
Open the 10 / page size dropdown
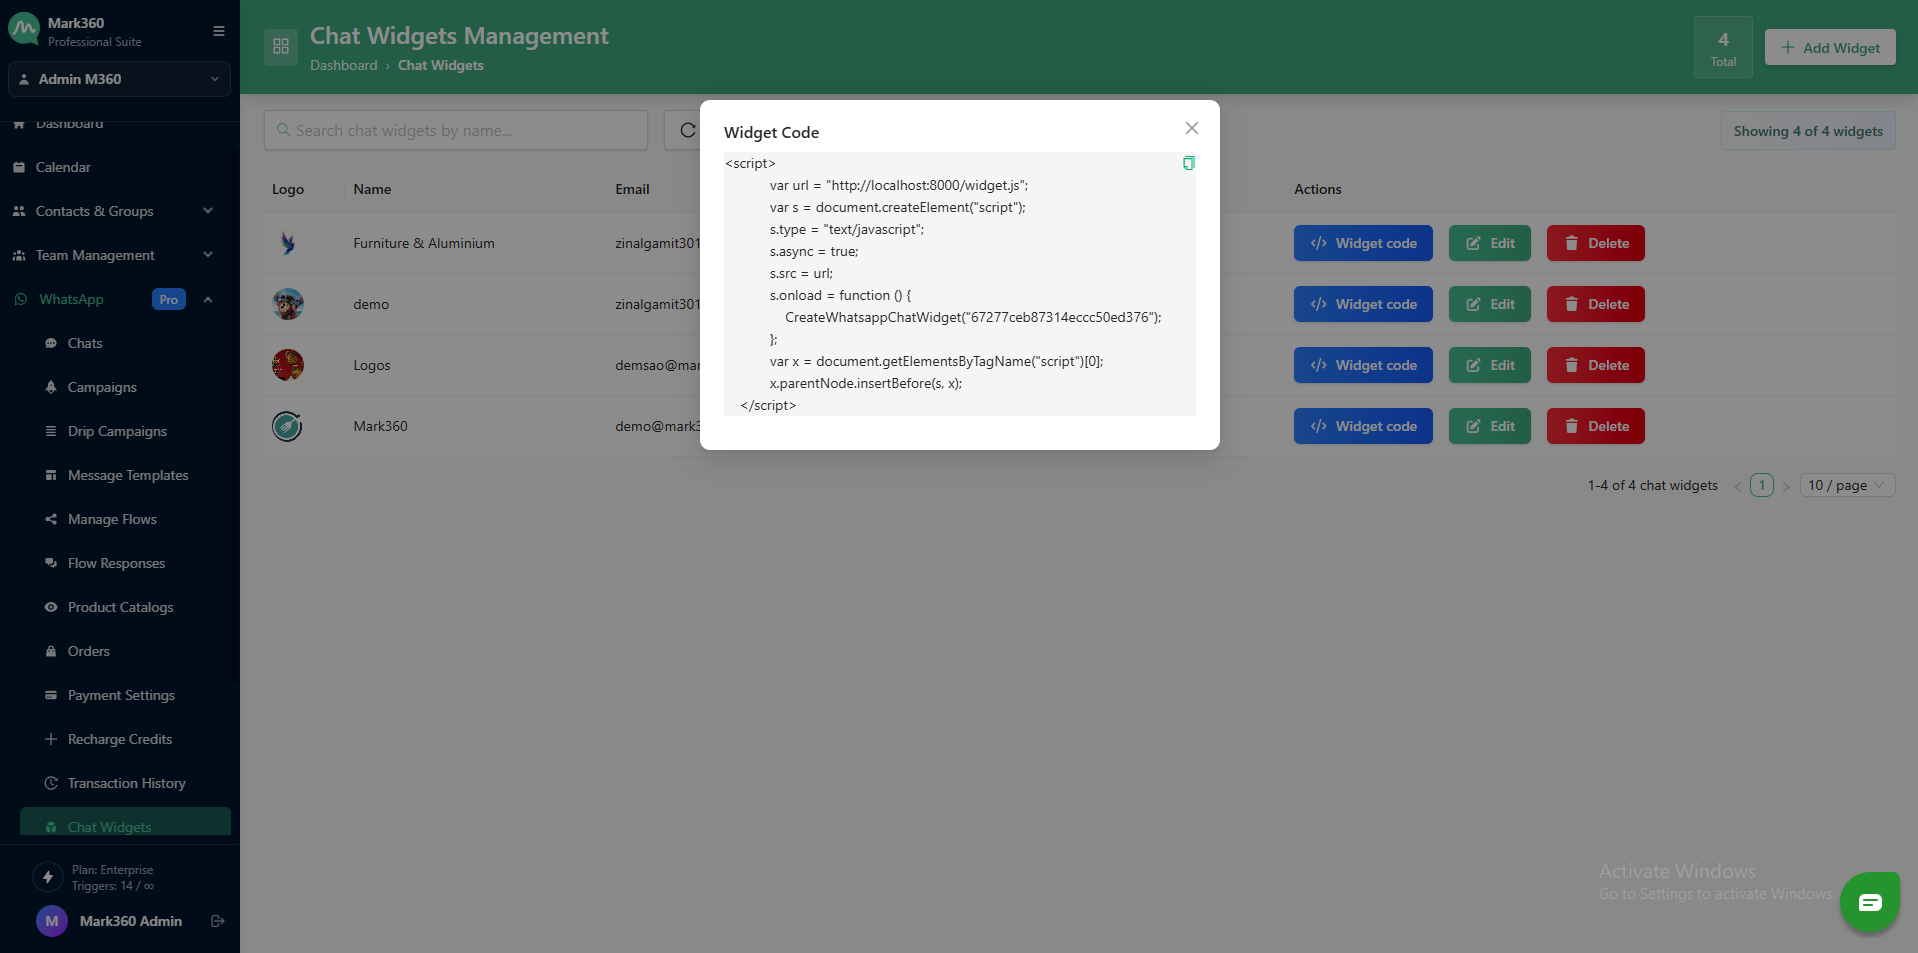[x=1846, y=485]
